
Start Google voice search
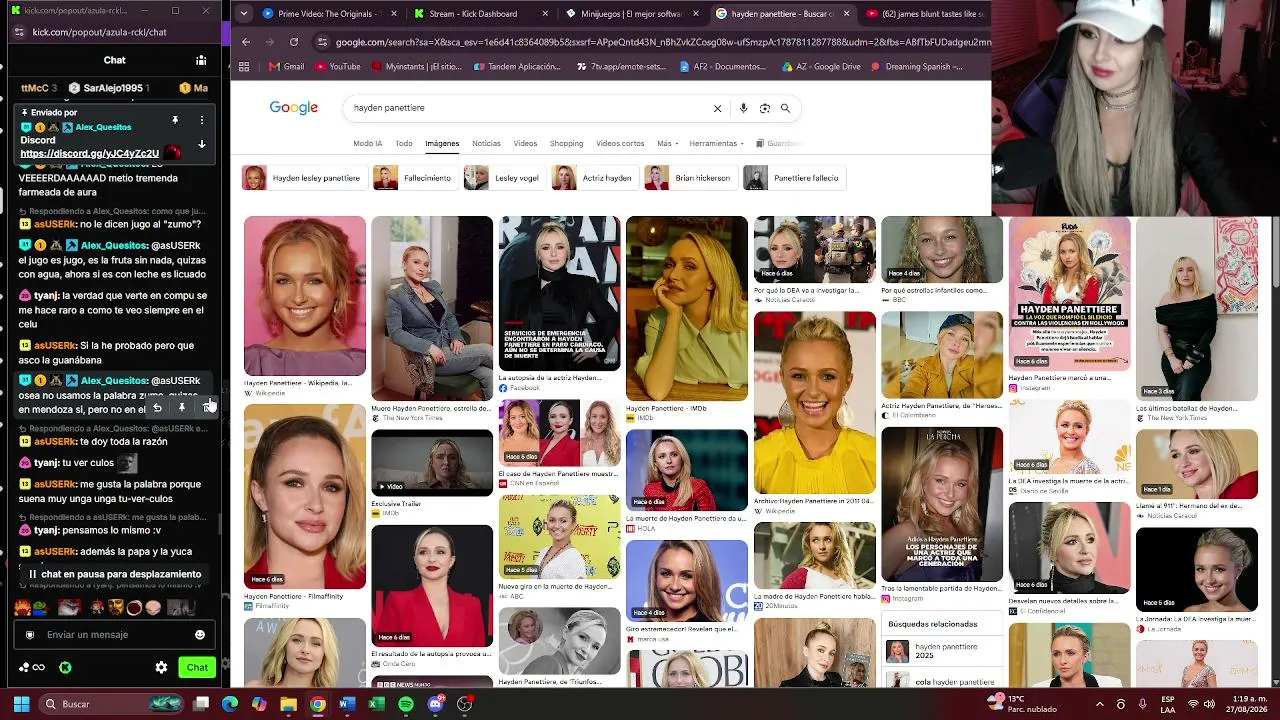(x=743, y=108)
